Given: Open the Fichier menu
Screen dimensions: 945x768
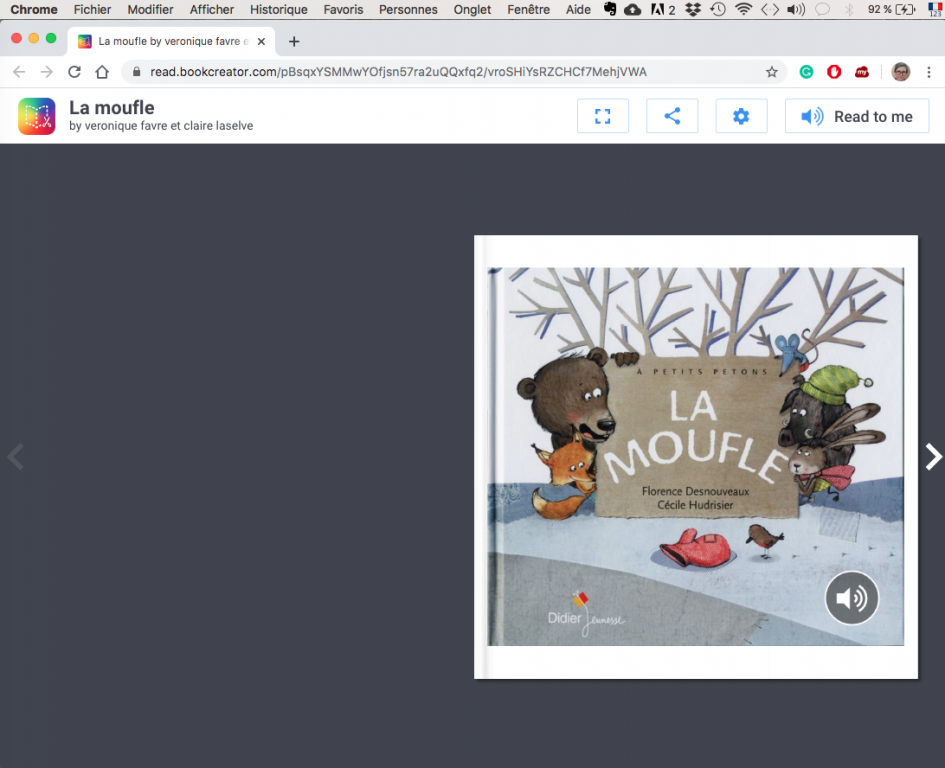Looking at the screenshot, I should point(92,10).
